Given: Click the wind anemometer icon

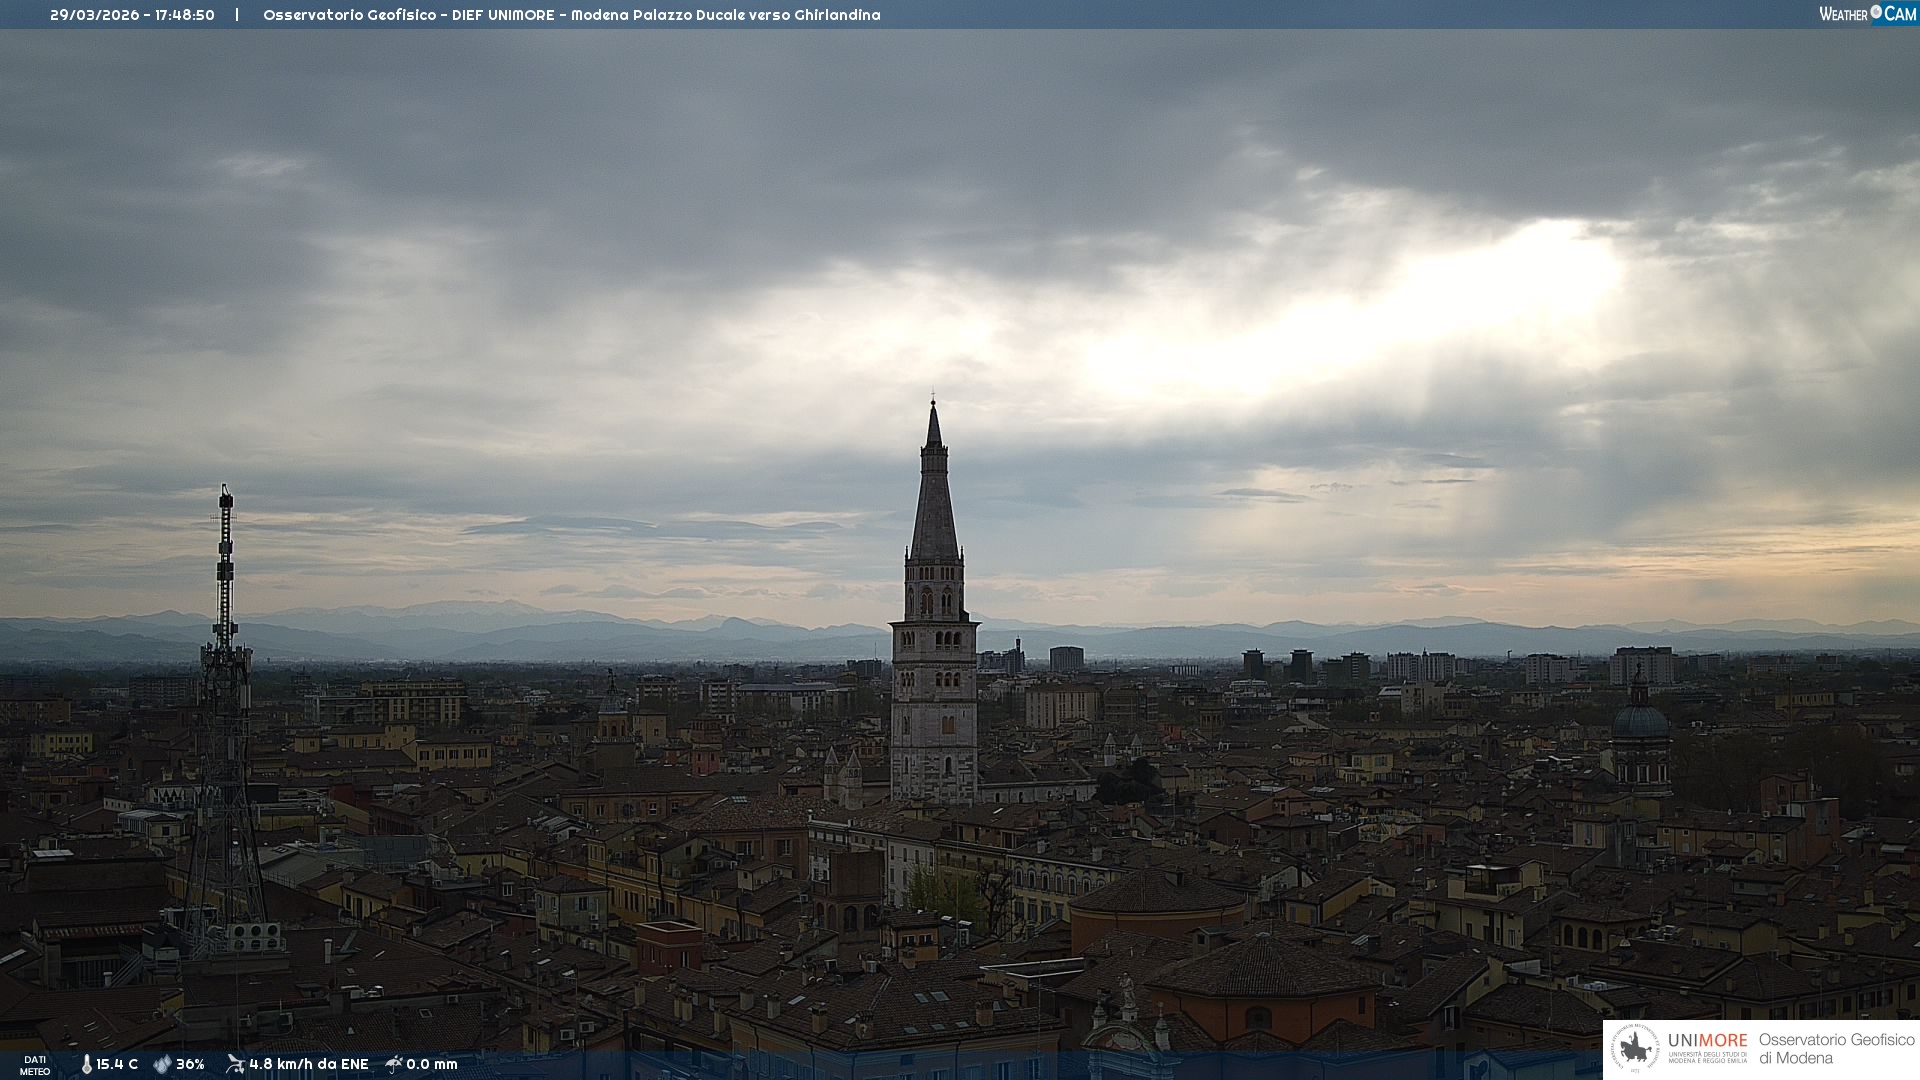Looking at the screenshot, I should [x=235, y=1064].
